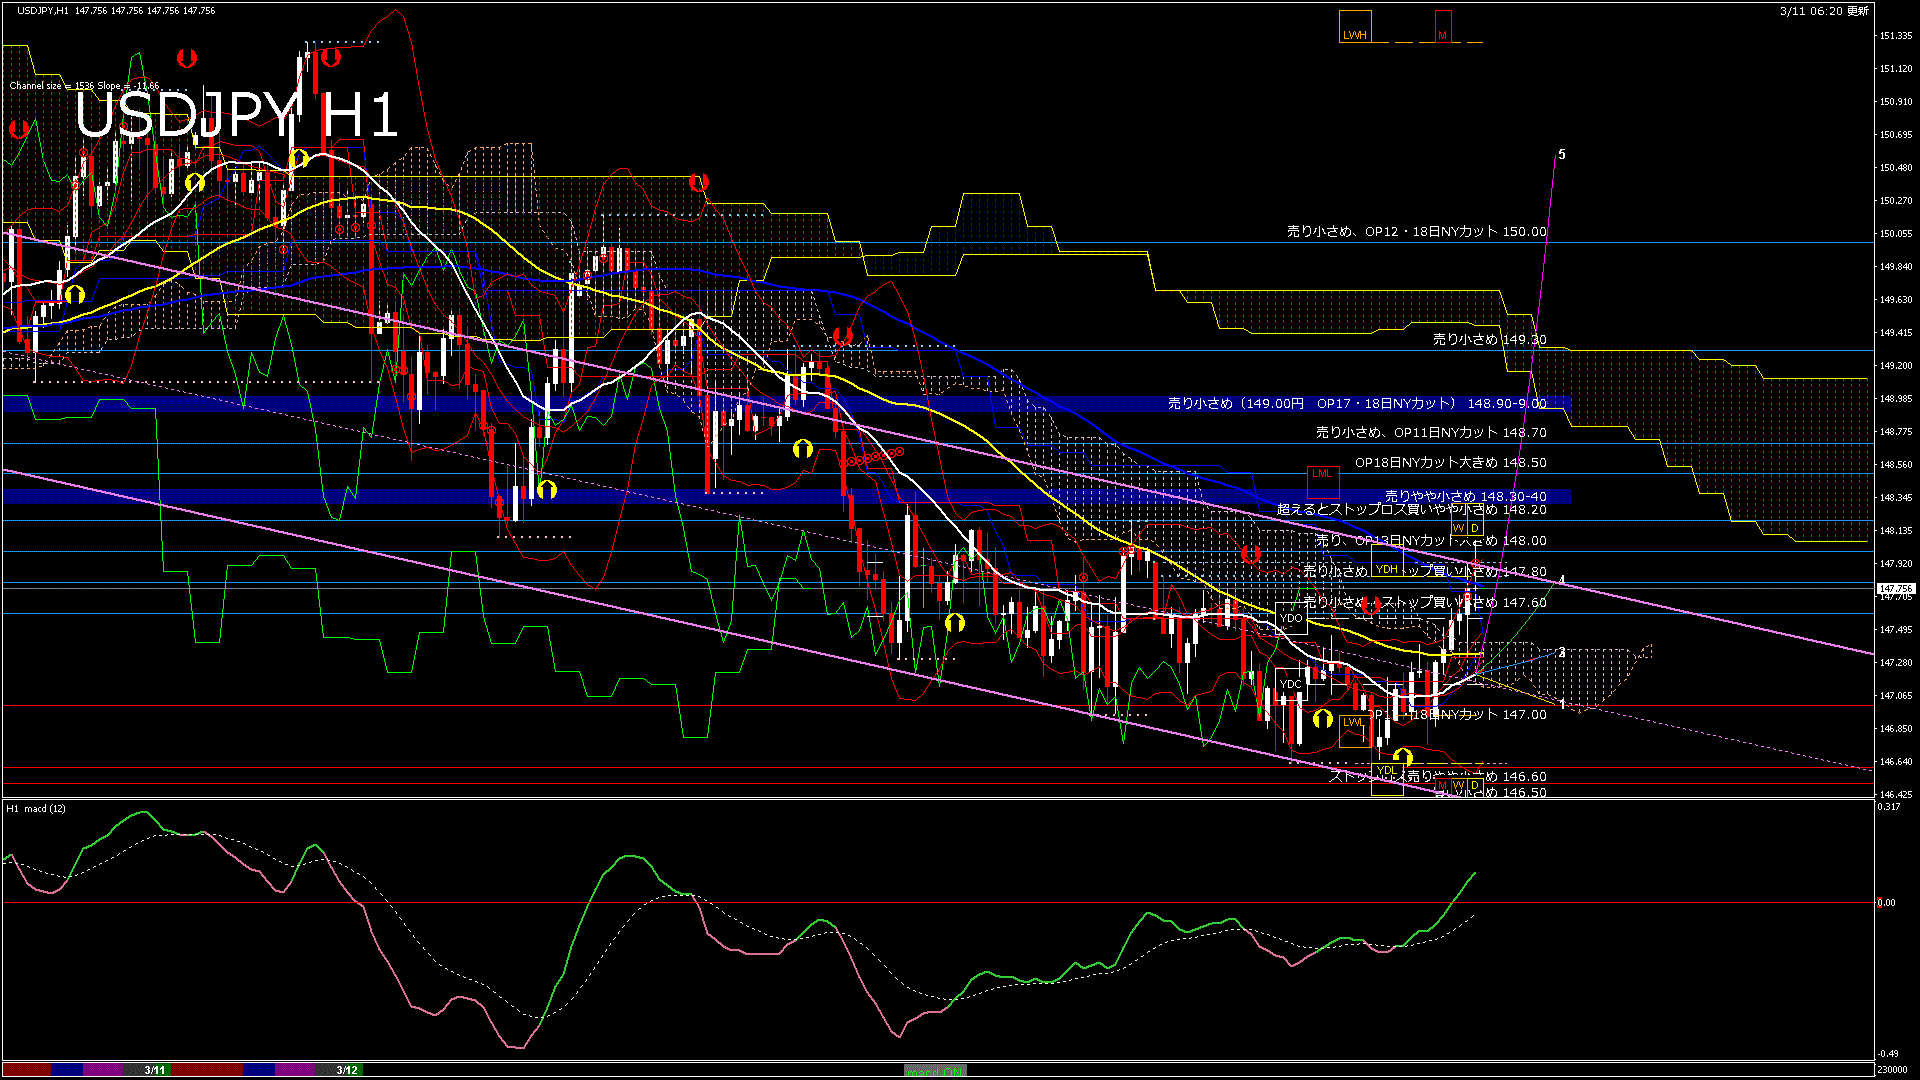
Task: Click the red M marker at top
Action: (x=1442, y=30)
